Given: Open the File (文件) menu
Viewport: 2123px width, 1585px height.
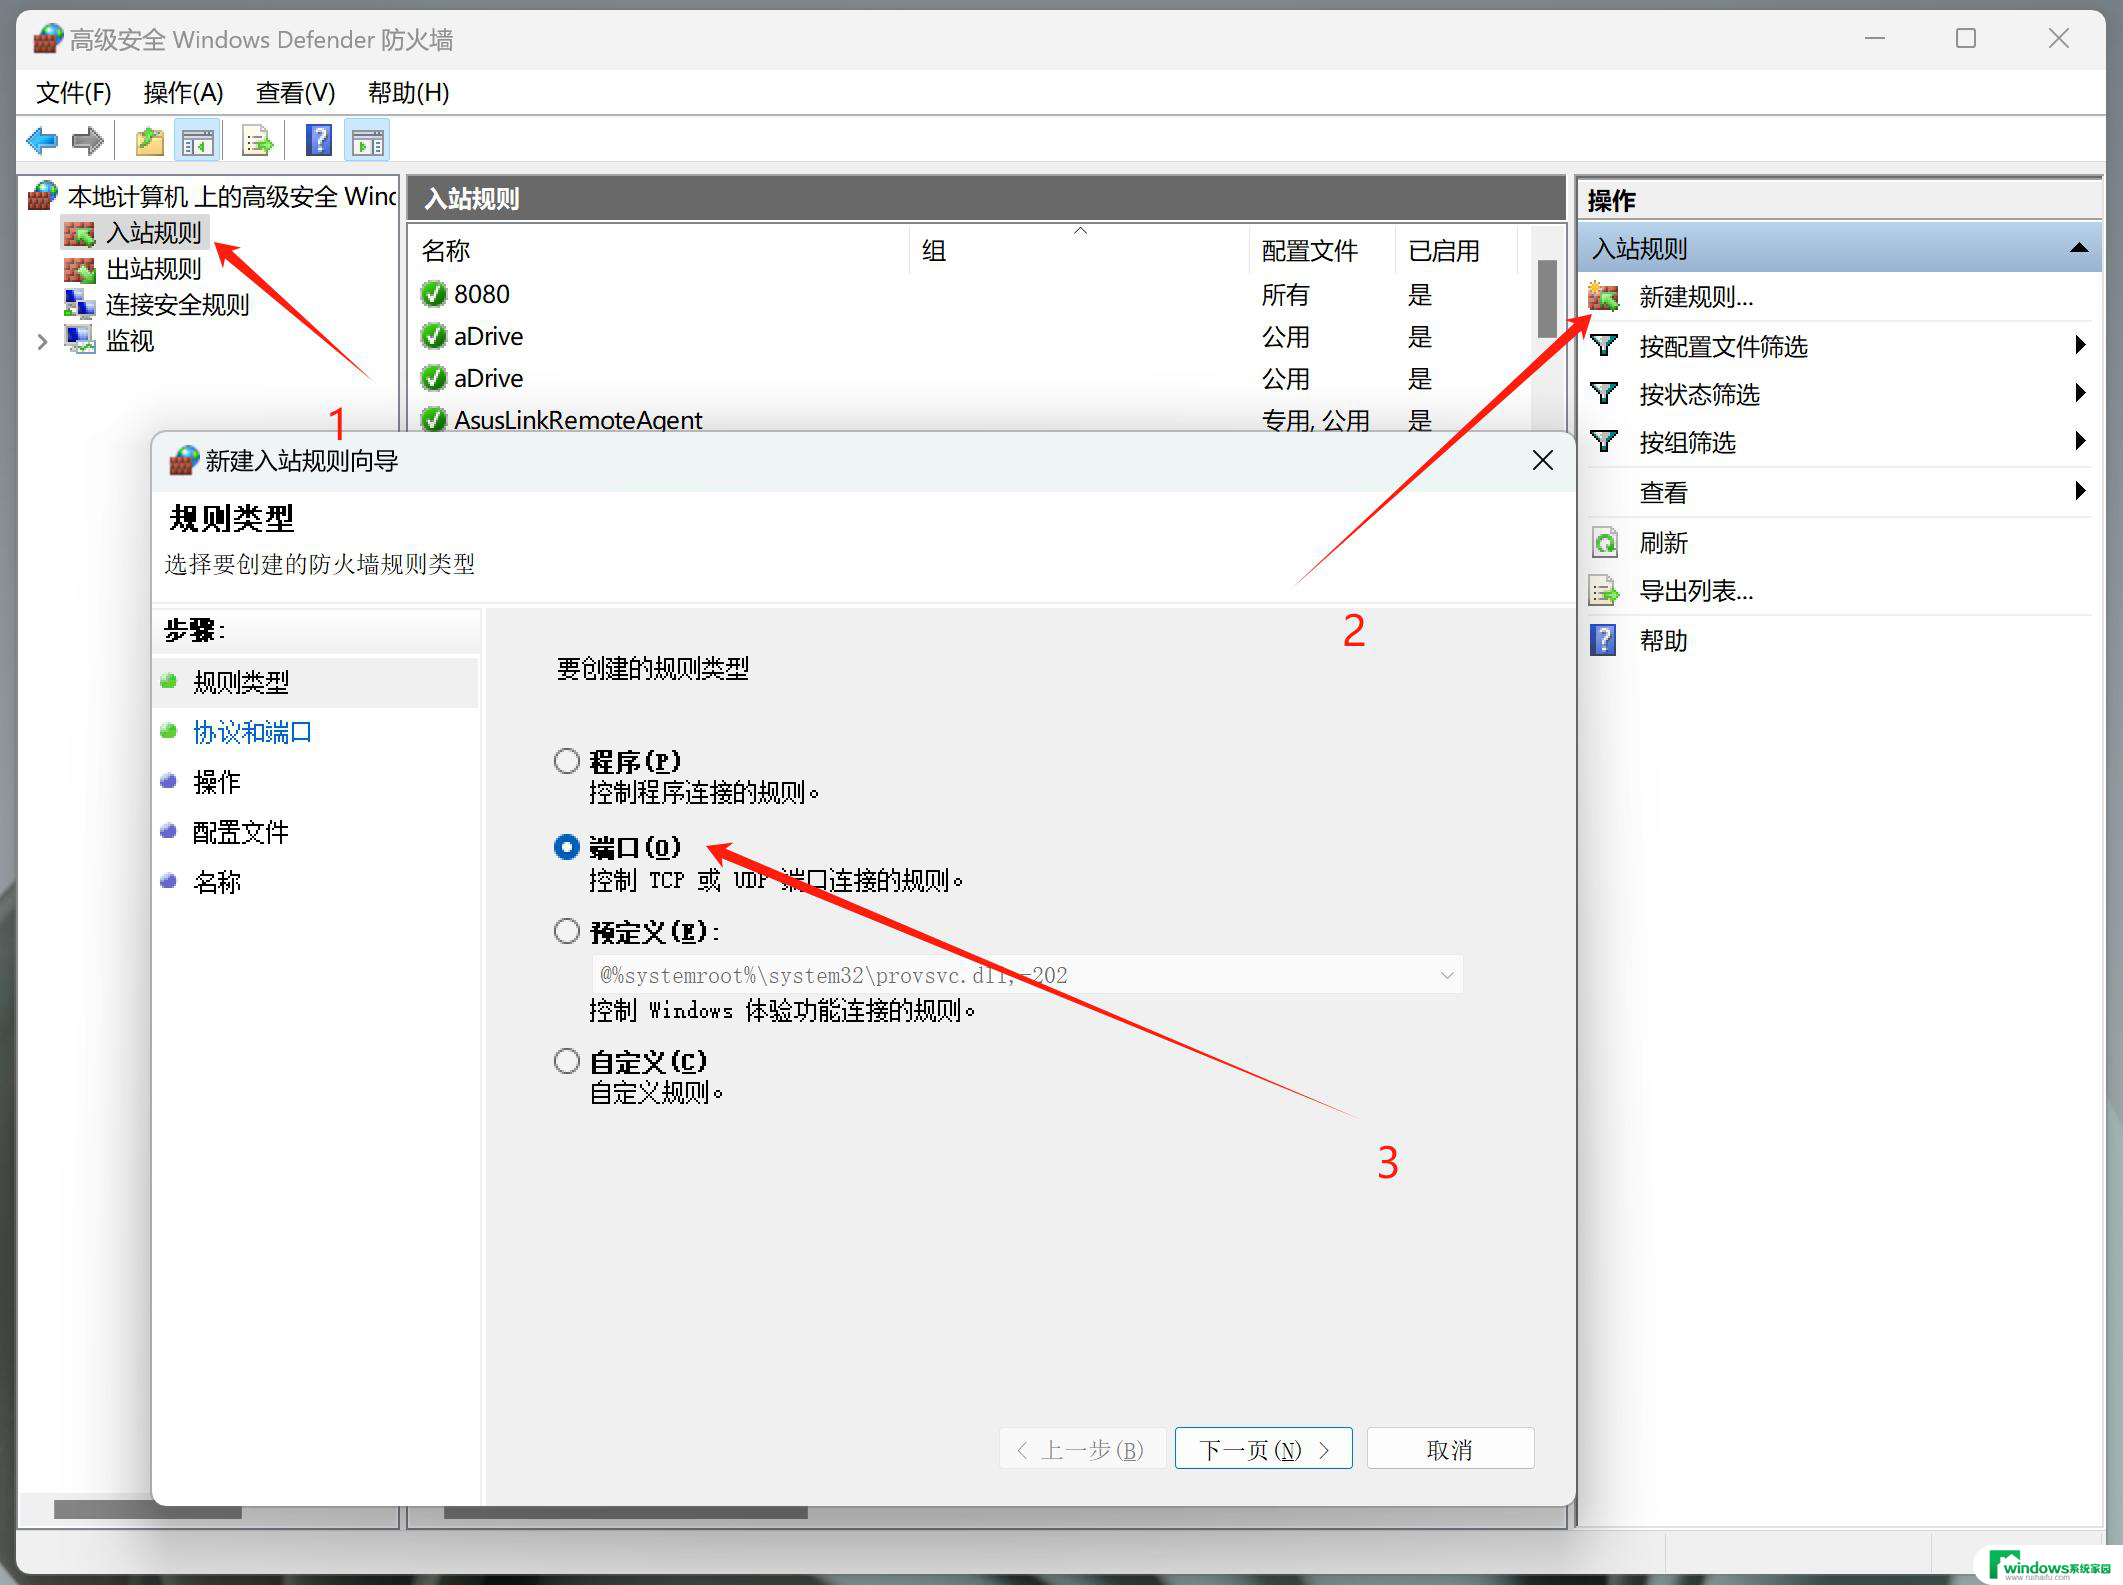Looking at the screenshot, I should click(73, 92).
